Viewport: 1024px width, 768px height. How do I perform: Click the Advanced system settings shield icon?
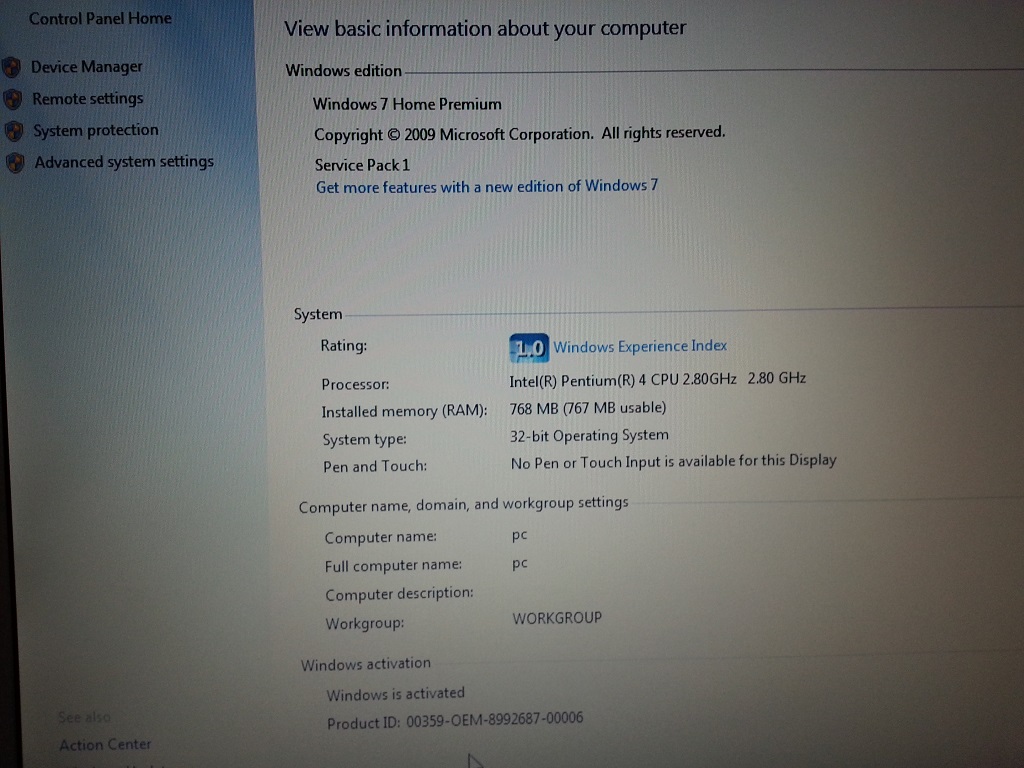pos(14,163)
